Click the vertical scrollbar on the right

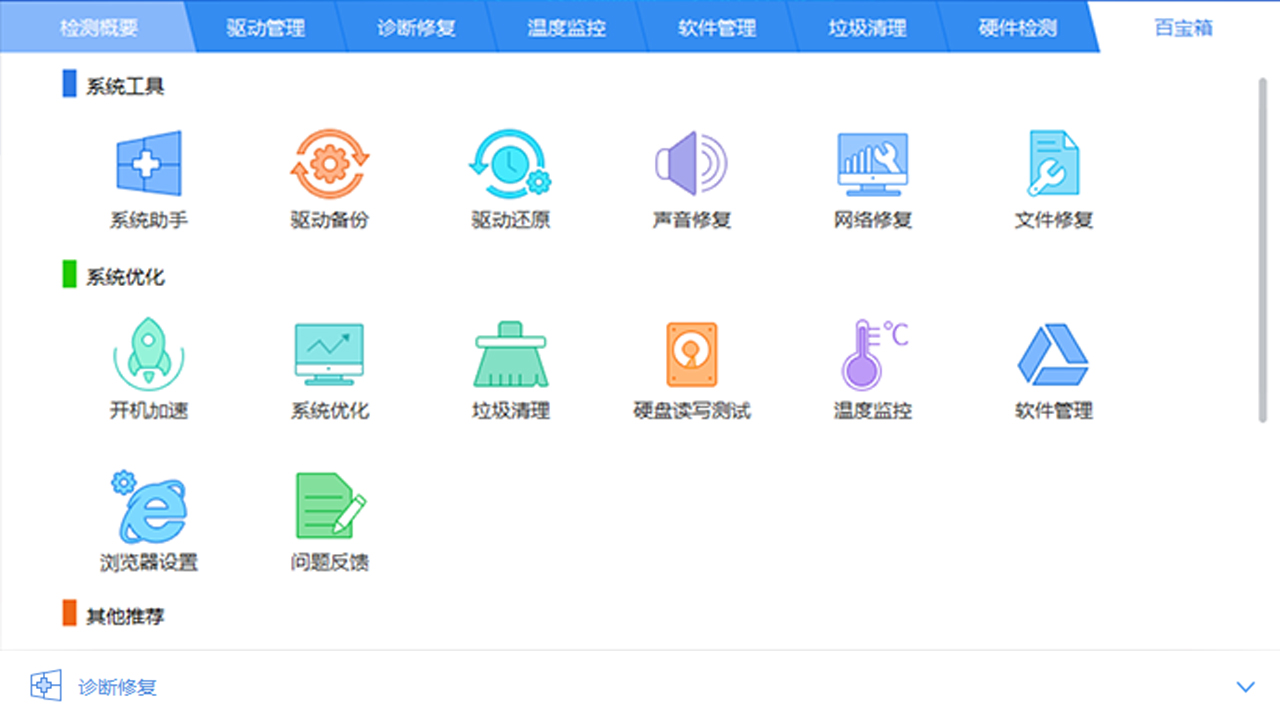[x=1262, y=250]
